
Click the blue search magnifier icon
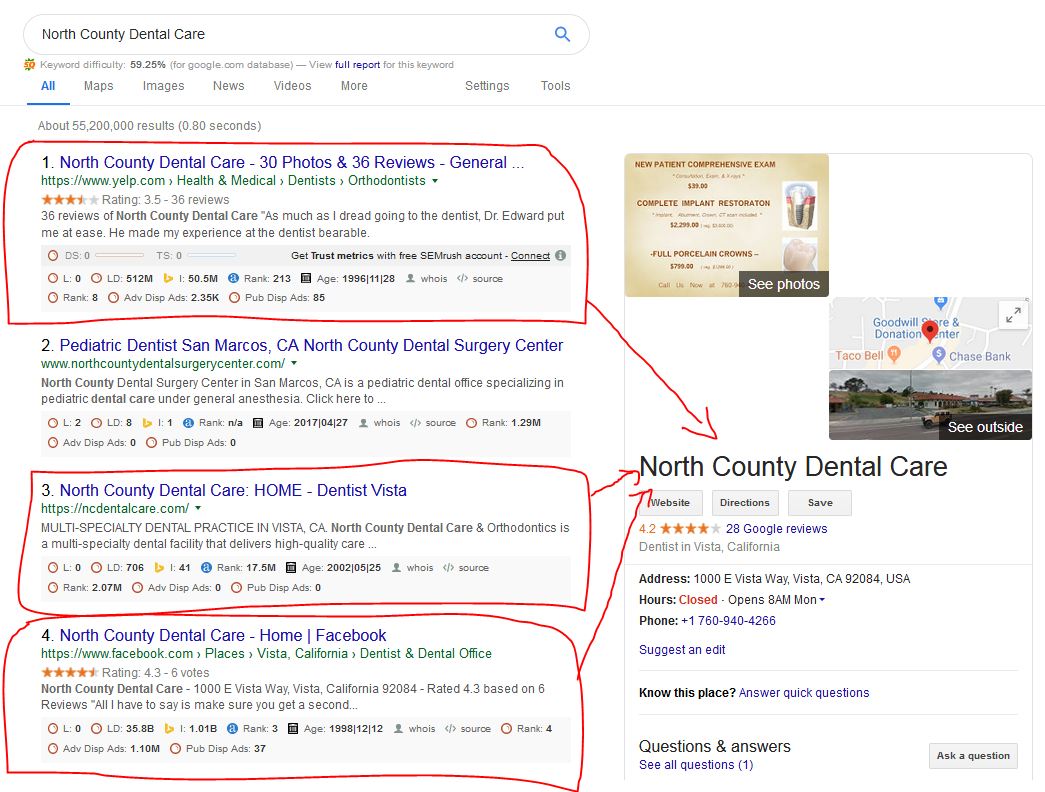(x=562, y=34)
